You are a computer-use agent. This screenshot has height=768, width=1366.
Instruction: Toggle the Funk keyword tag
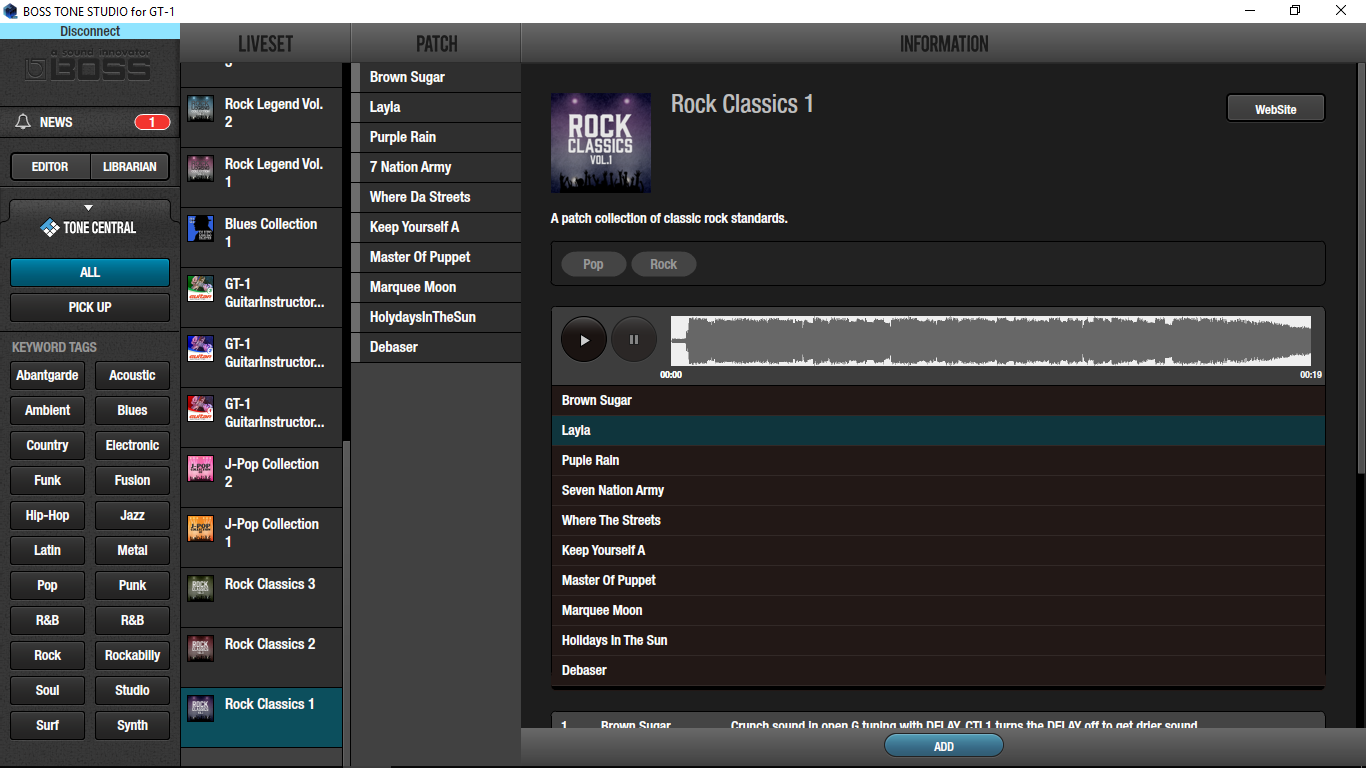coord(47,481)
